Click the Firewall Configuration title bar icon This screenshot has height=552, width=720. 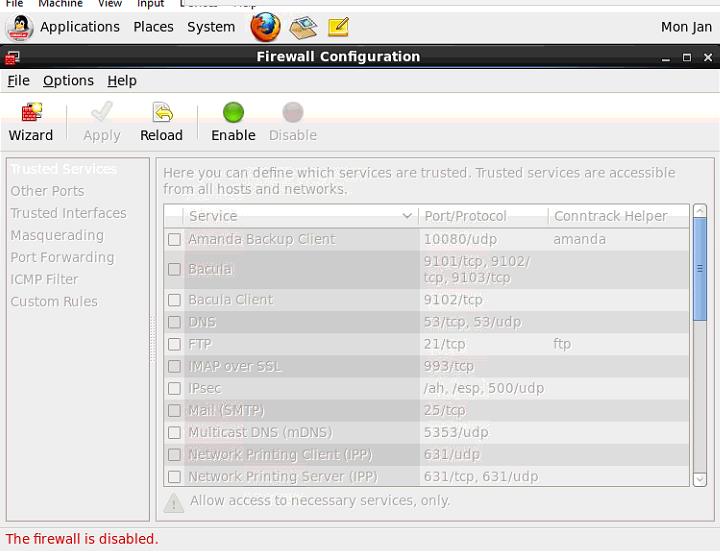coord(12,57)
